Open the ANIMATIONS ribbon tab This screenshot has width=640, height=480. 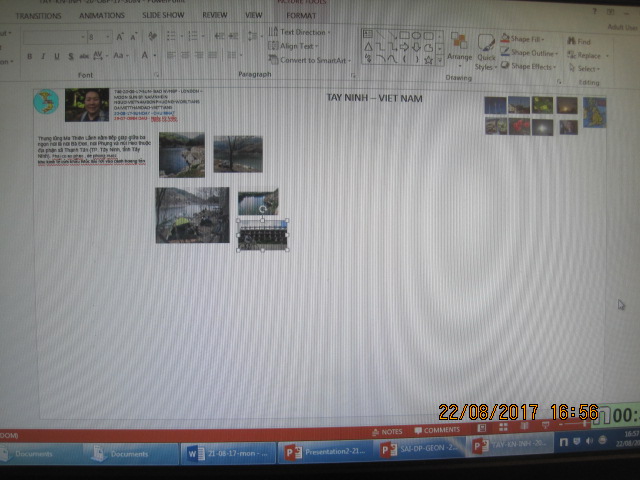coord(102,16)
